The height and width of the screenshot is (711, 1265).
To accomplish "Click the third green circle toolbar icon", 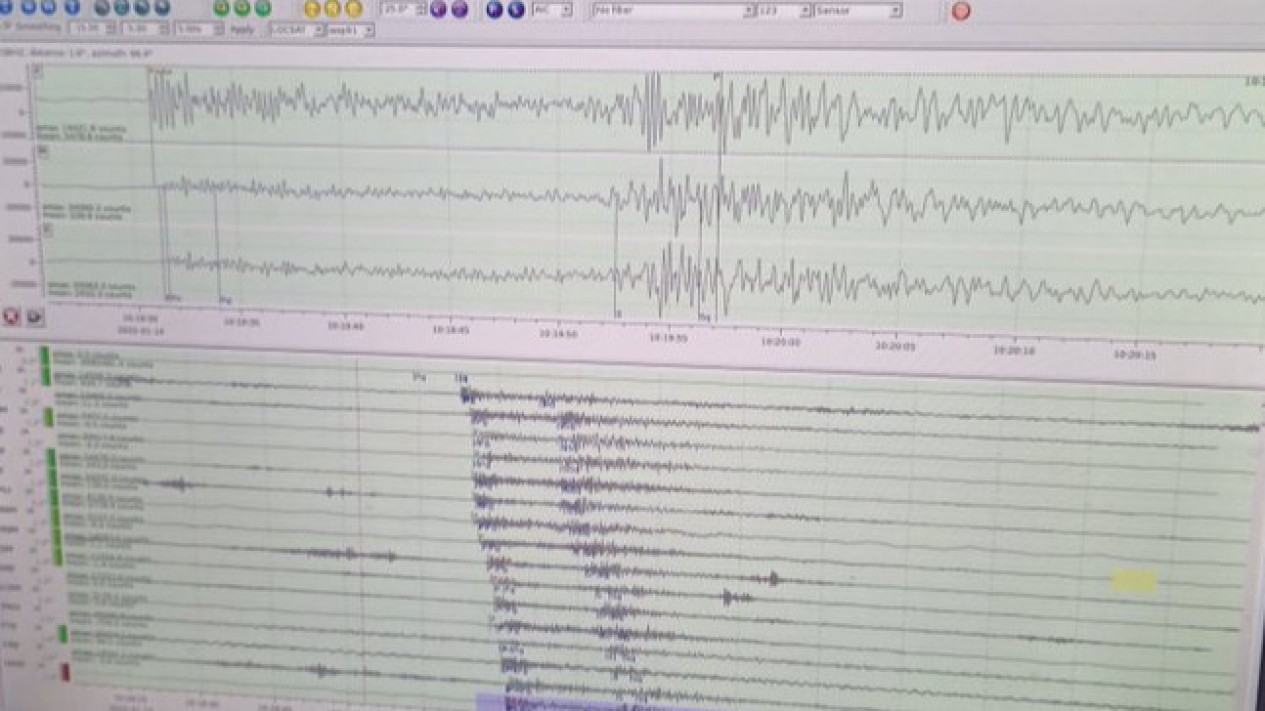I will (263, 9).
